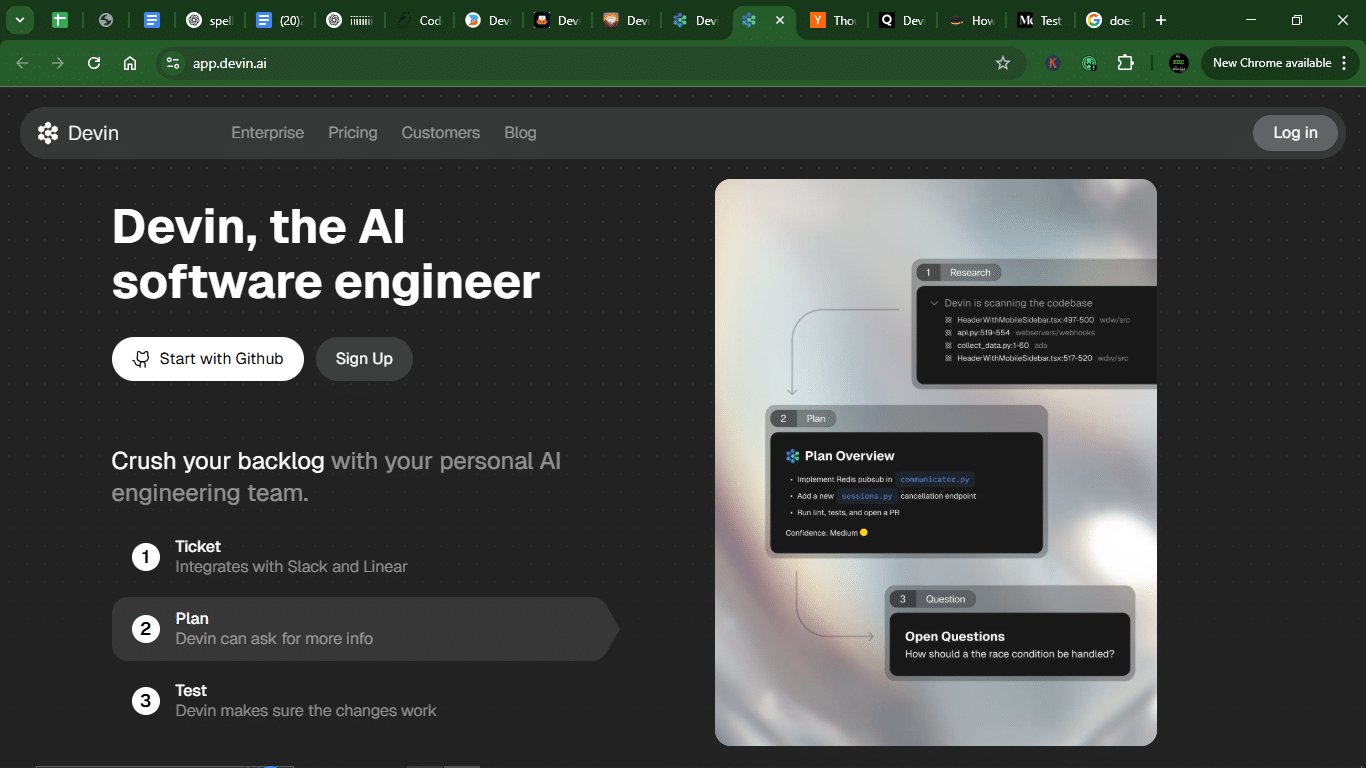
Task: Open the green circular extension icon
Action: tap(1089, 63)
